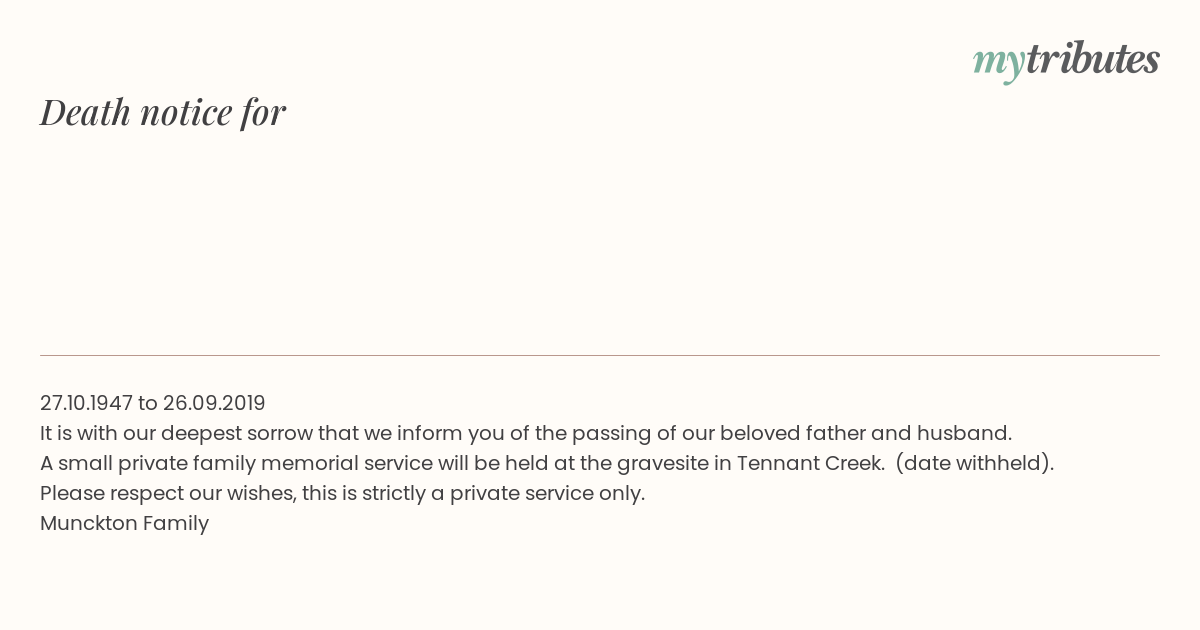
Task: Click the "deepest sorrow" sentence
Action: pyautogui.click(x=526, y=433)
